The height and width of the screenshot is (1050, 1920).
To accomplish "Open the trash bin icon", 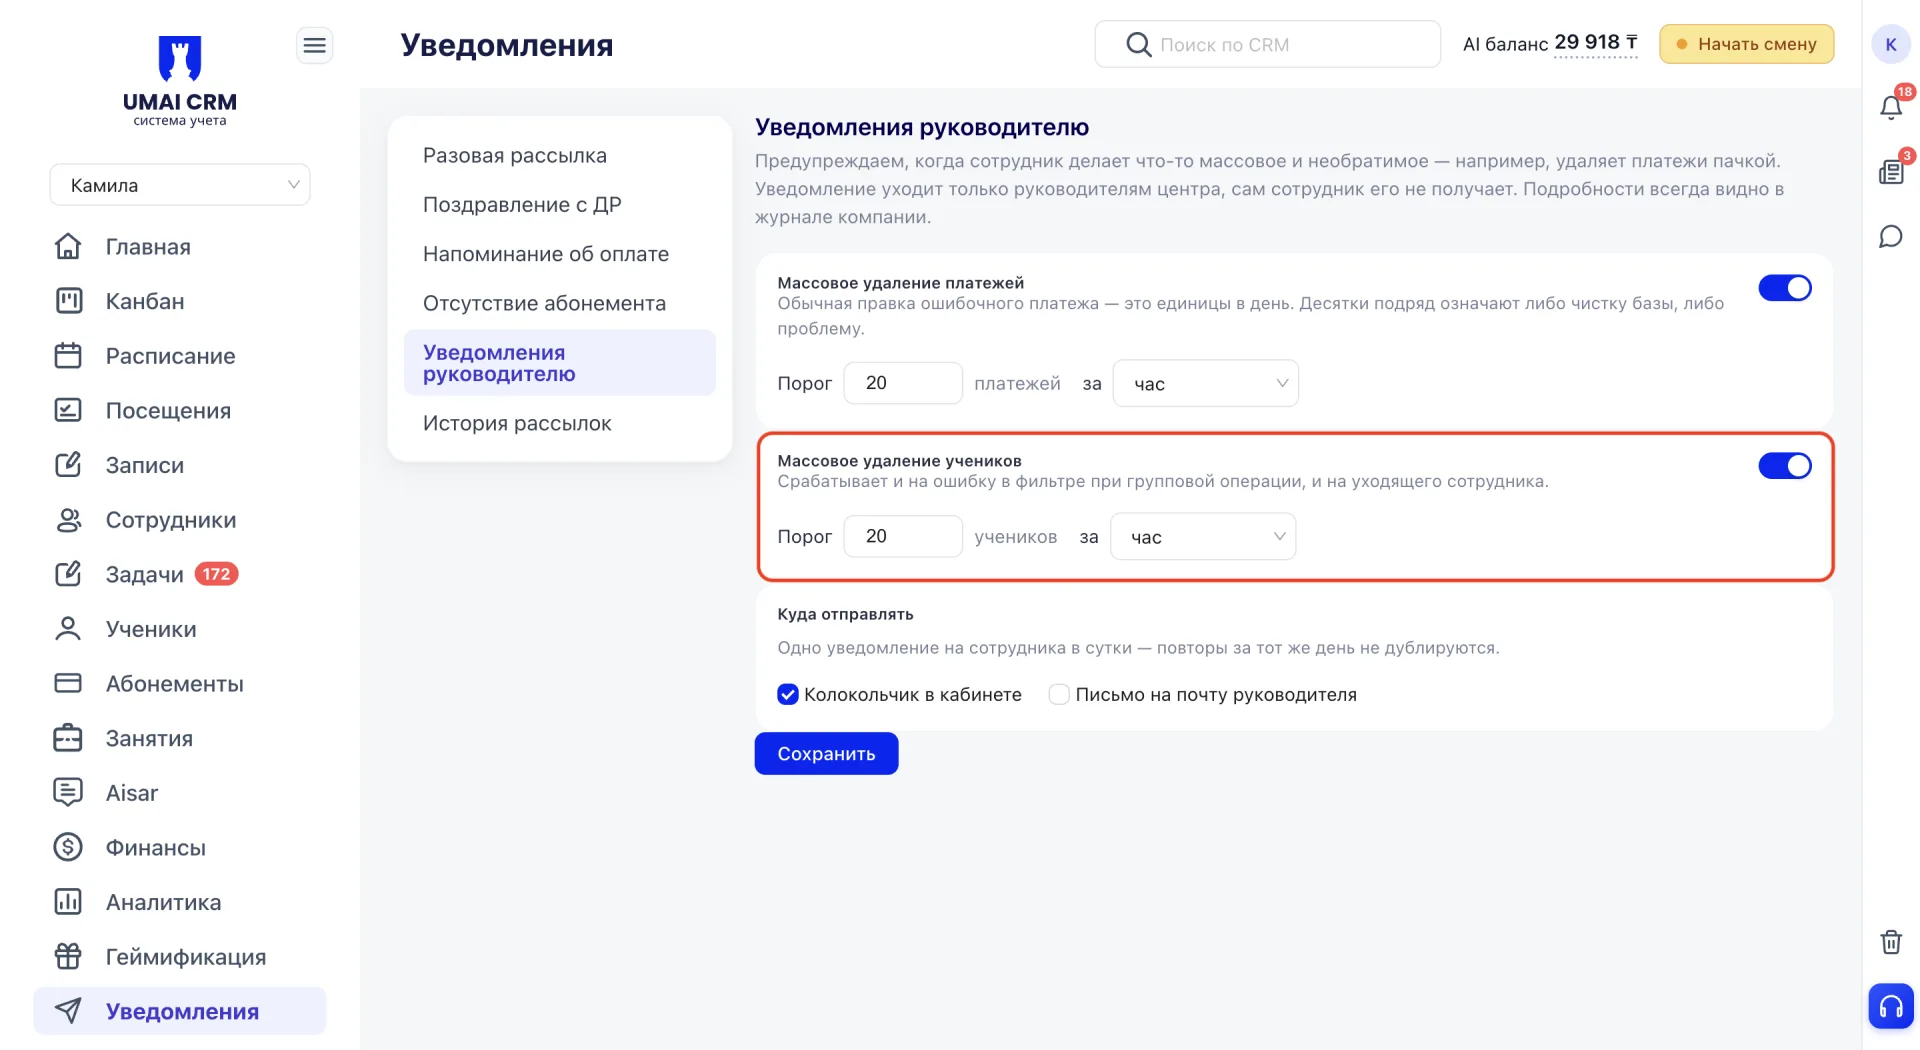I will click(x=1890, y=942).
